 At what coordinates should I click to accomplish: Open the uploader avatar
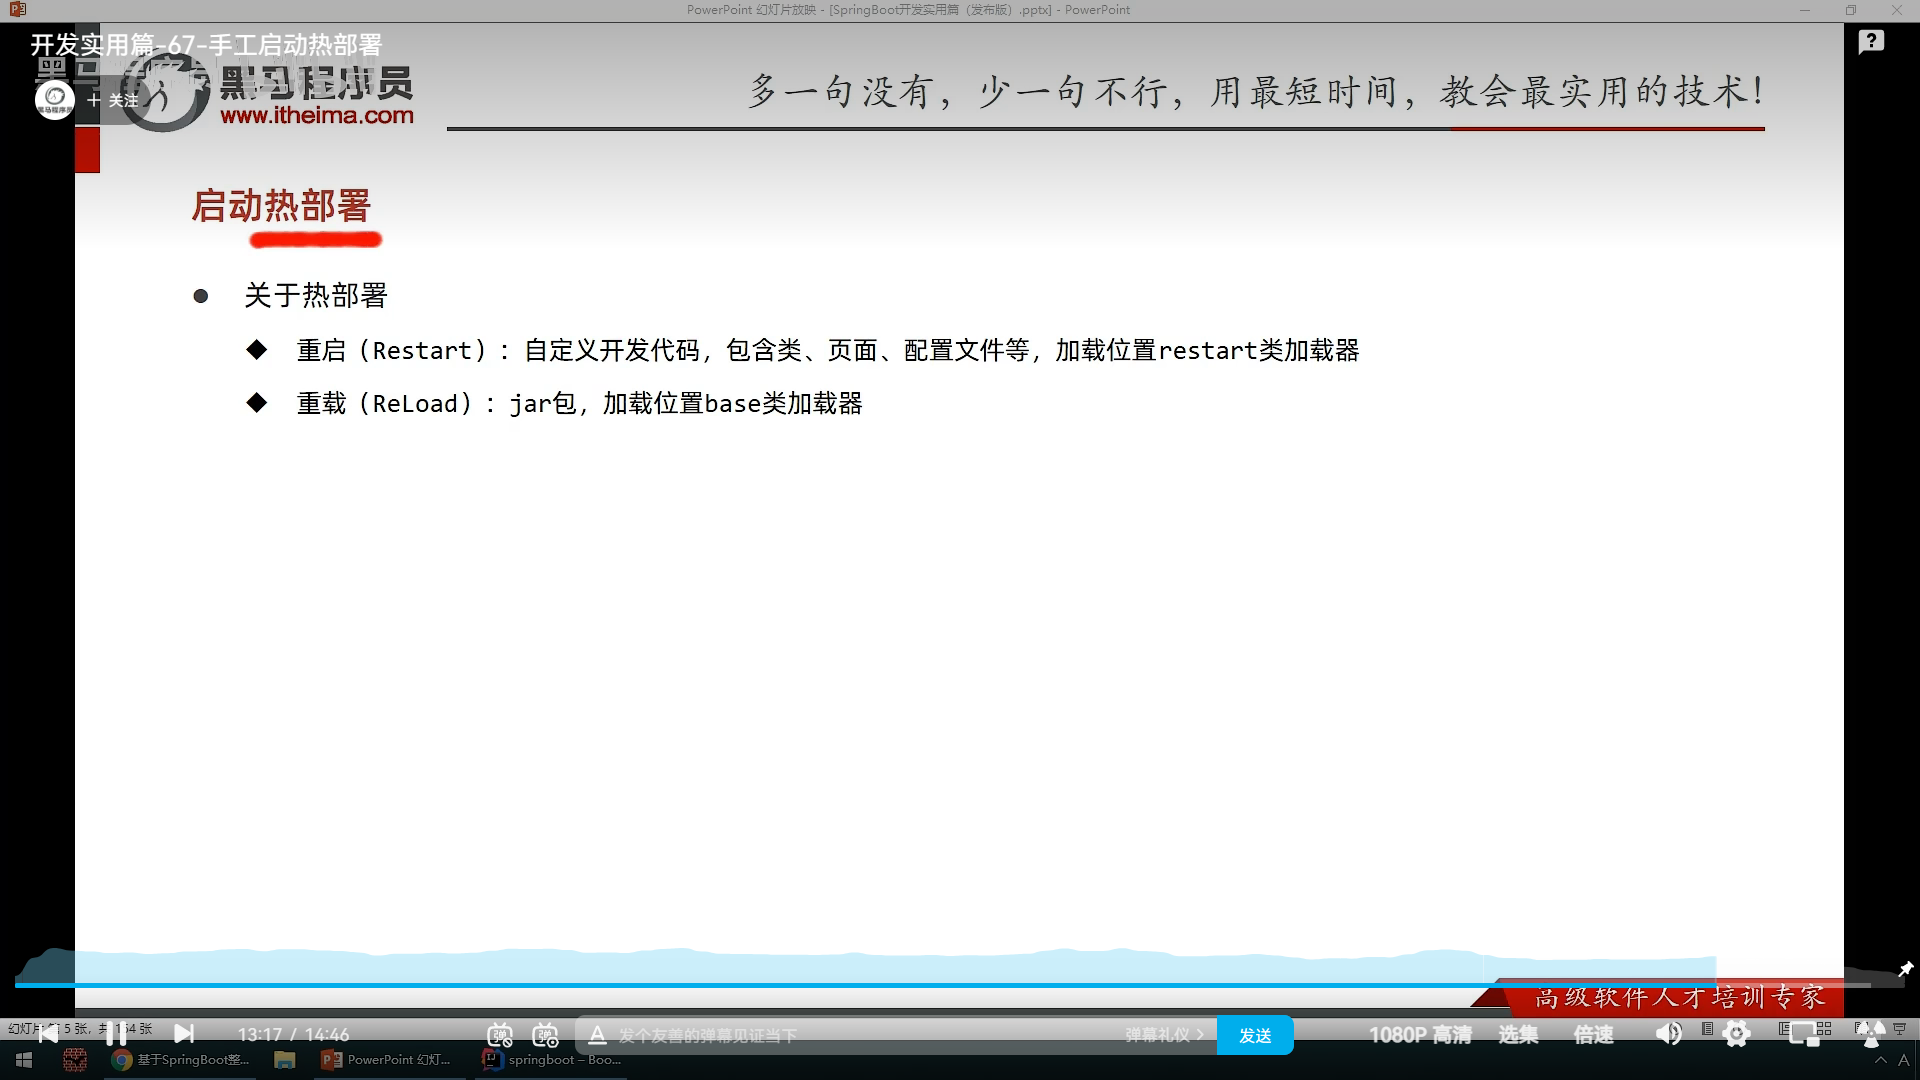(54, 100)
